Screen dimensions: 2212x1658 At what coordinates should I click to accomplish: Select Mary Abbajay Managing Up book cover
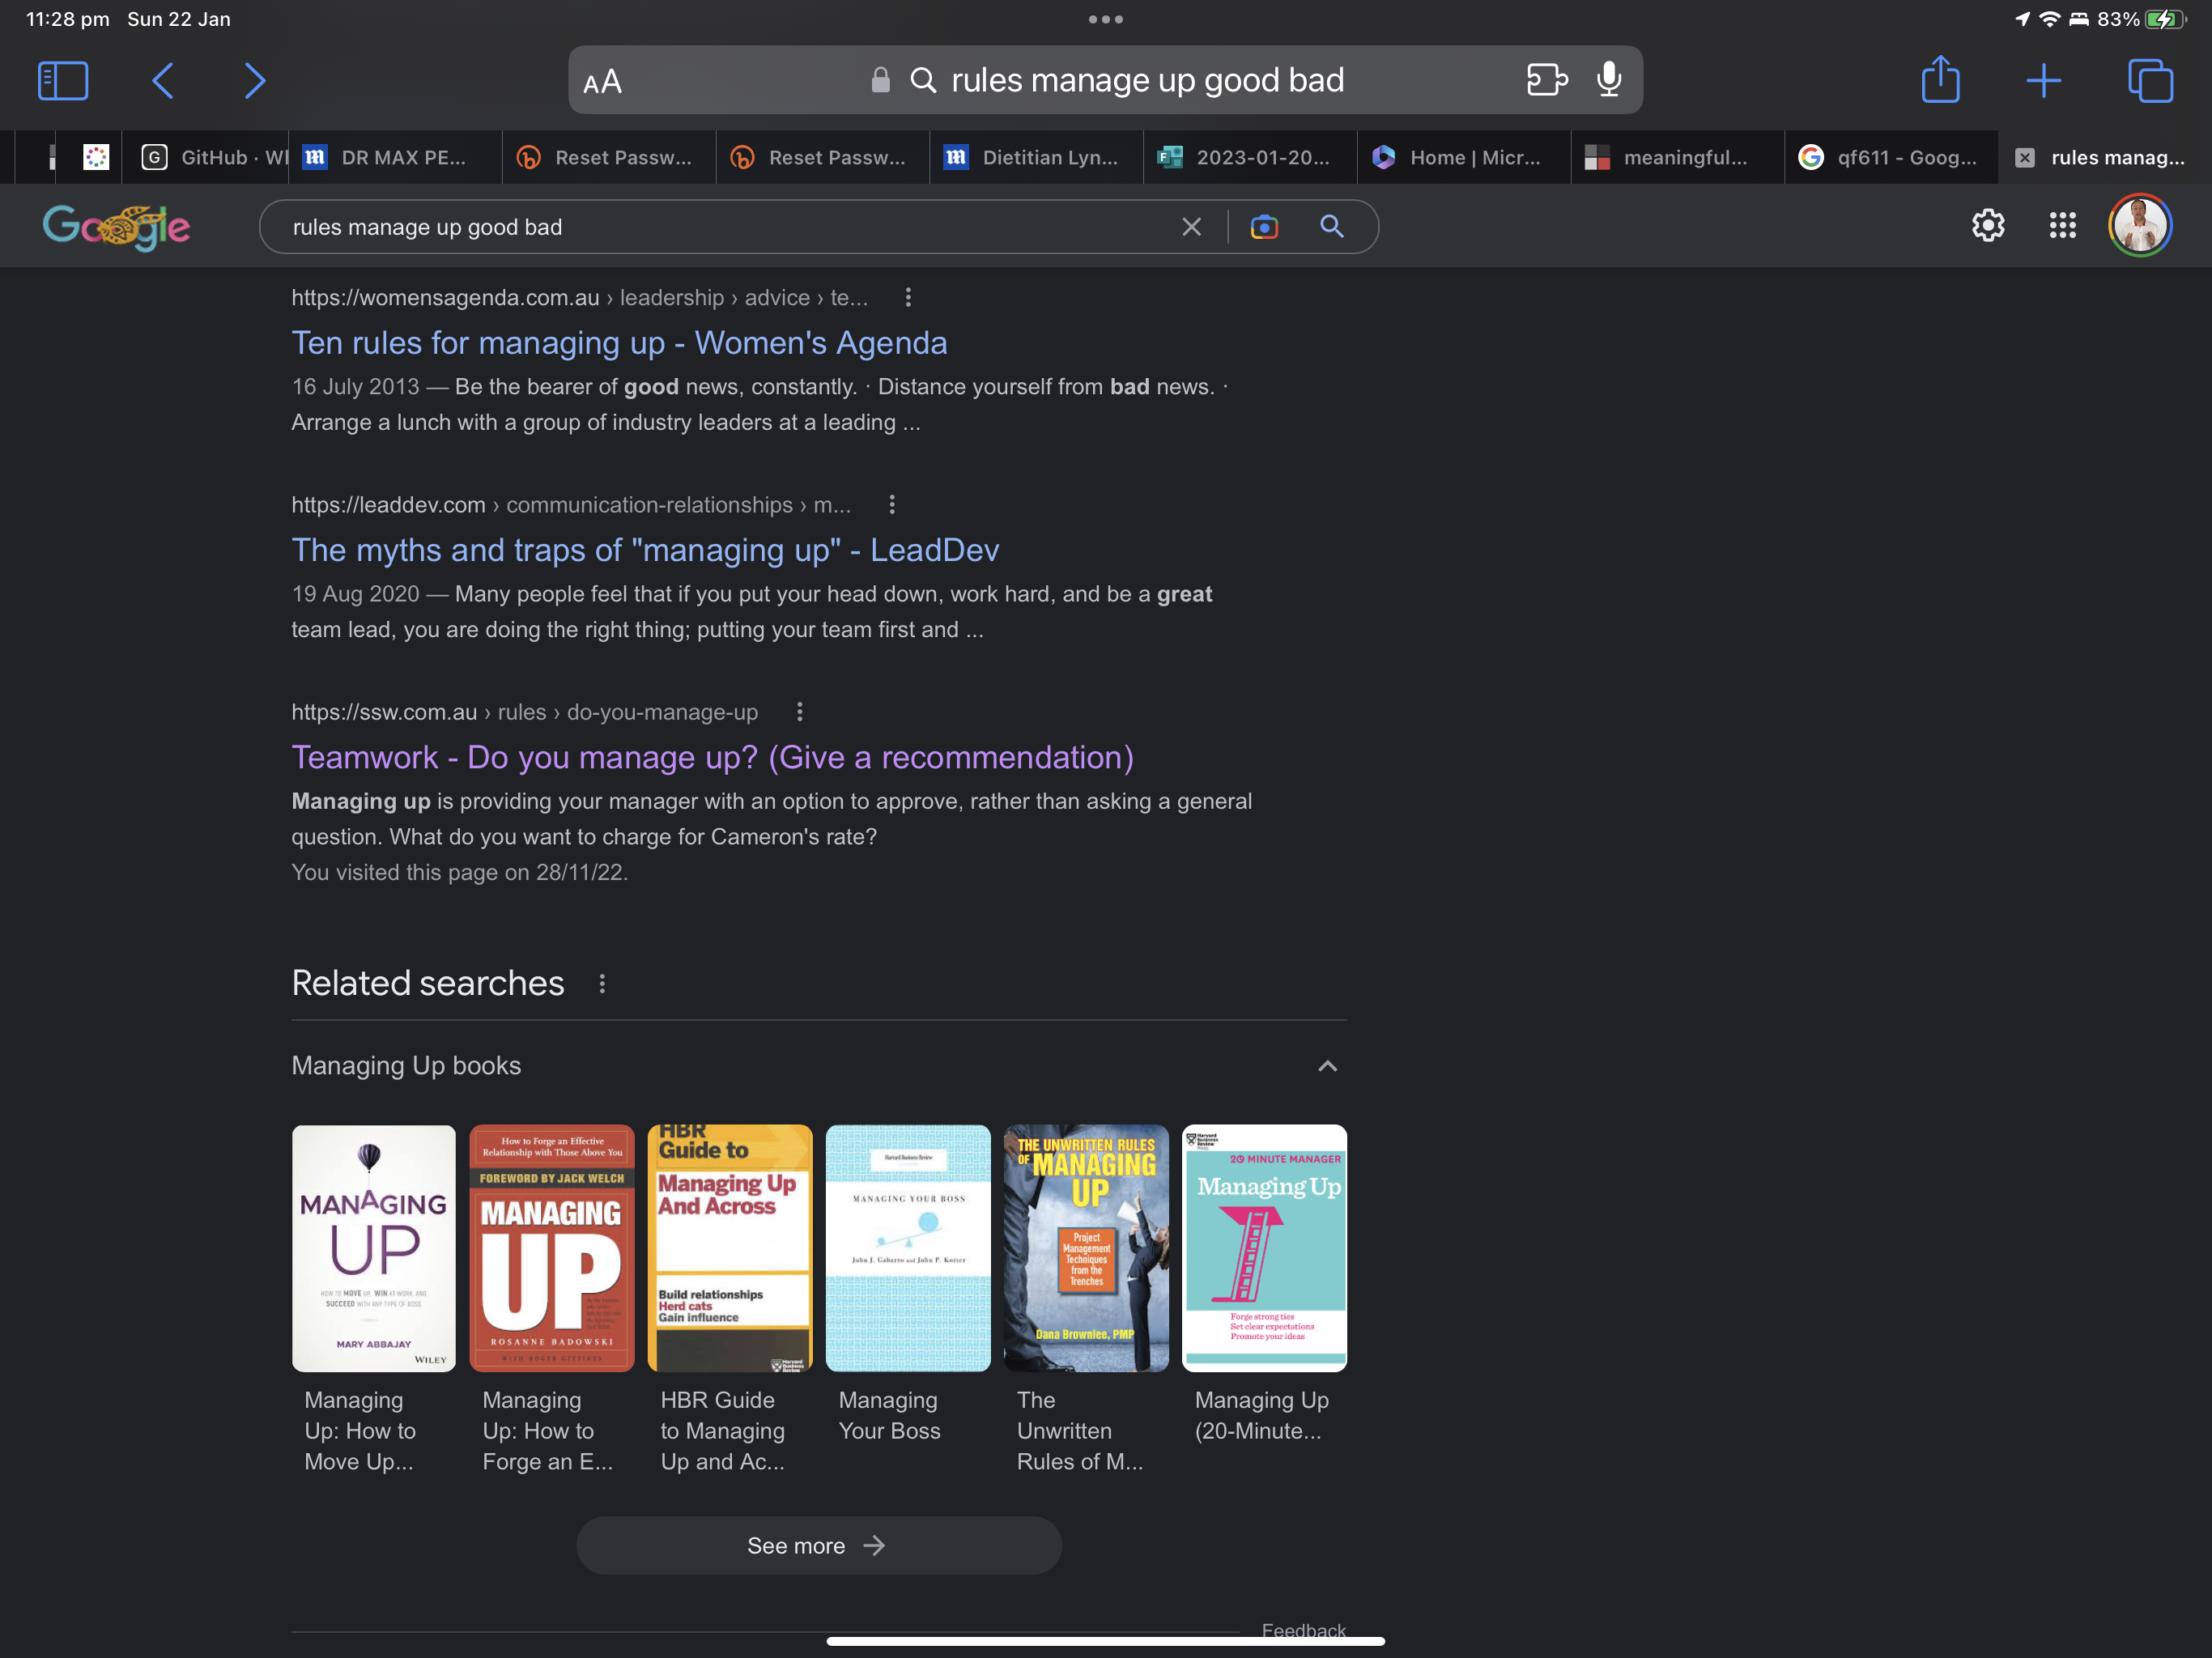coord(374,1248)
